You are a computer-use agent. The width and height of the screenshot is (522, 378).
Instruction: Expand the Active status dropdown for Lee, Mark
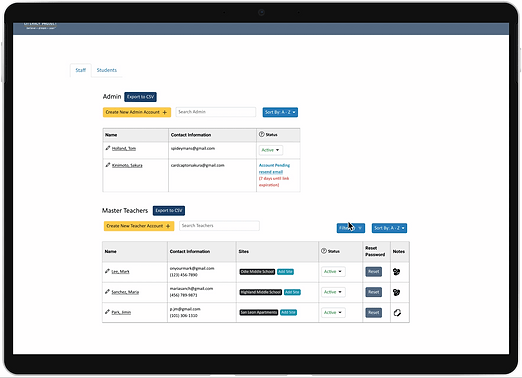click(x=333, y=272)
